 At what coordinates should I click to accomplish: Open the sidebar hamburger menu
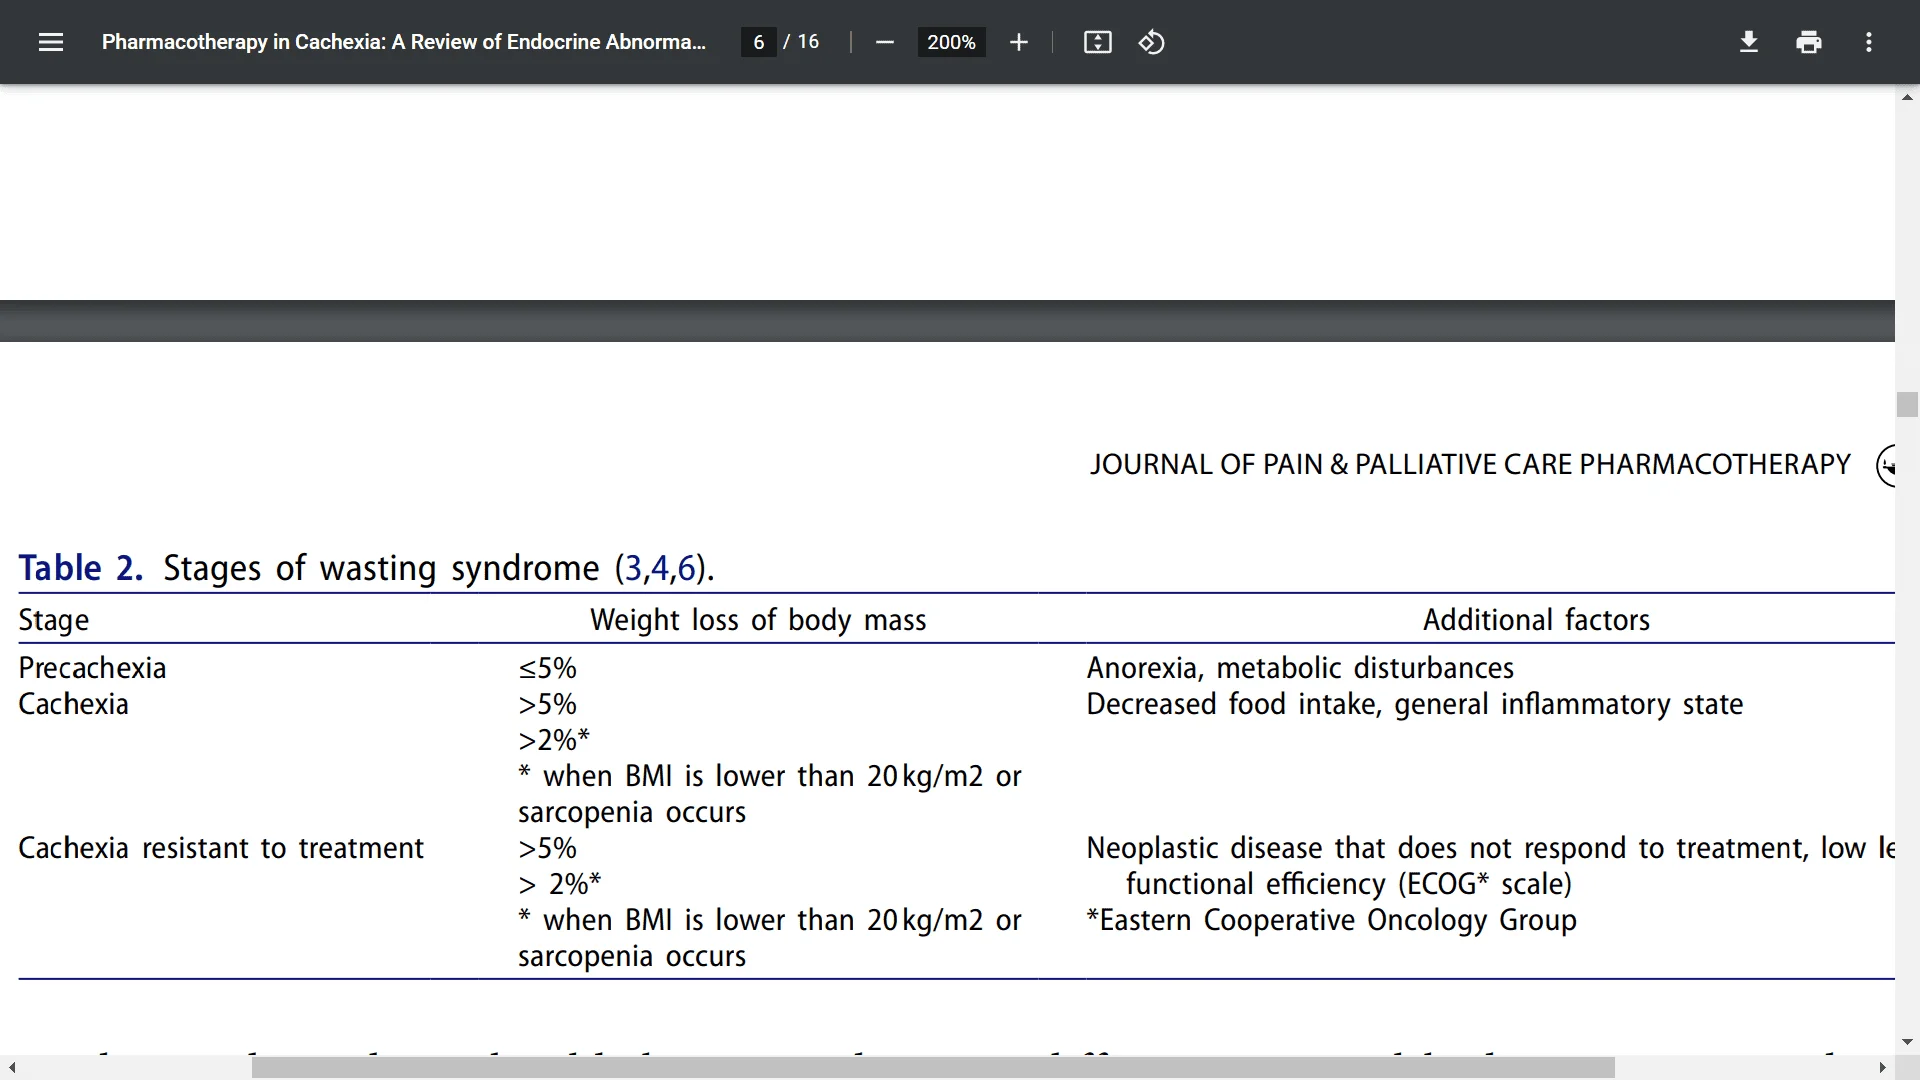click(x=51, y=42)
